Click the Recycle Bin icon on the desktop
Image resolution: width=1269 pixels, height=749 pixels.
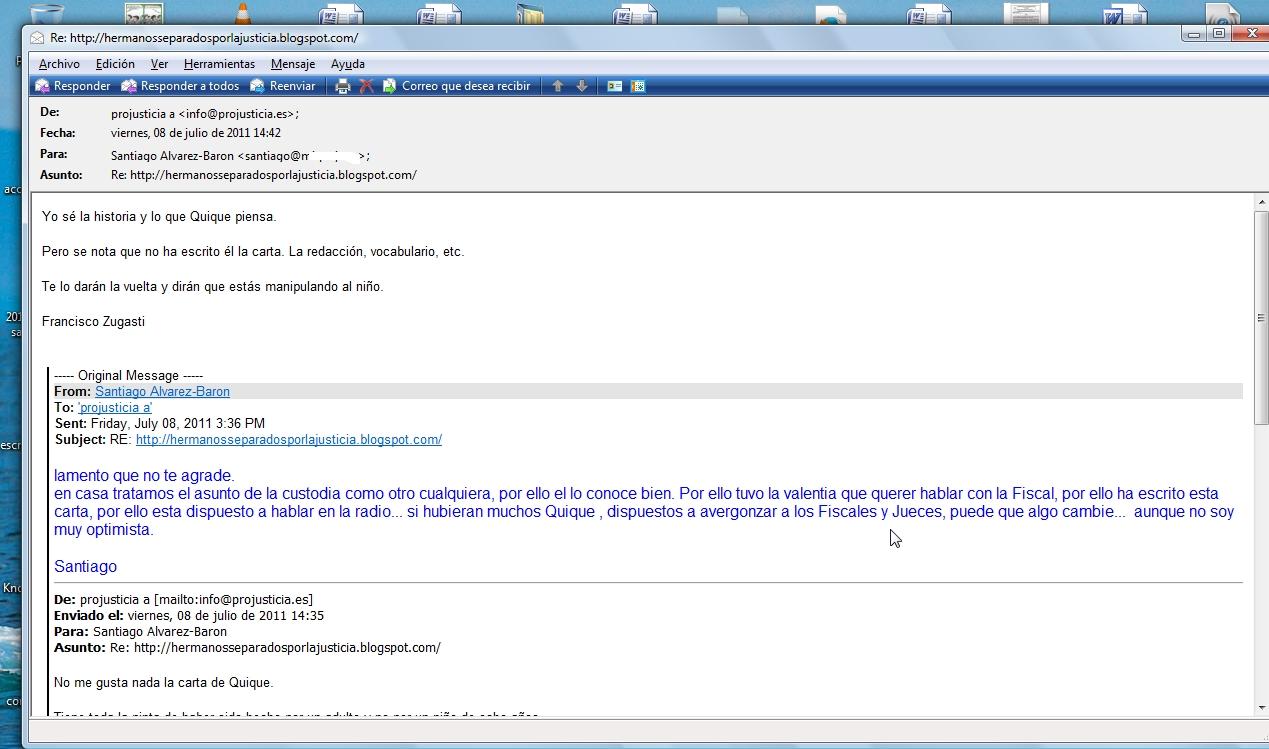pos(46,13)
